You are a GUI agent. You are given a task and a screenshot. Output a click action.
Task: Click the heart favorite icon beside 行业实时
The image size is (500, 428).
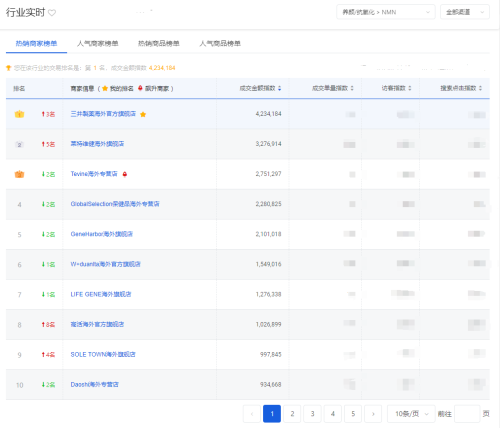52,13
